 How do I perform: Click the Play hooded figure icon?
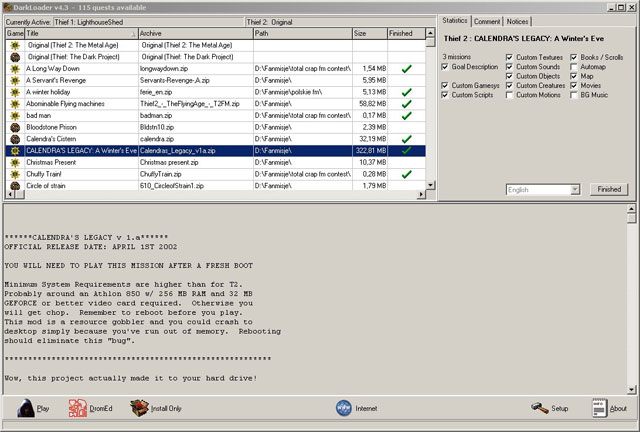click(26, 408)
